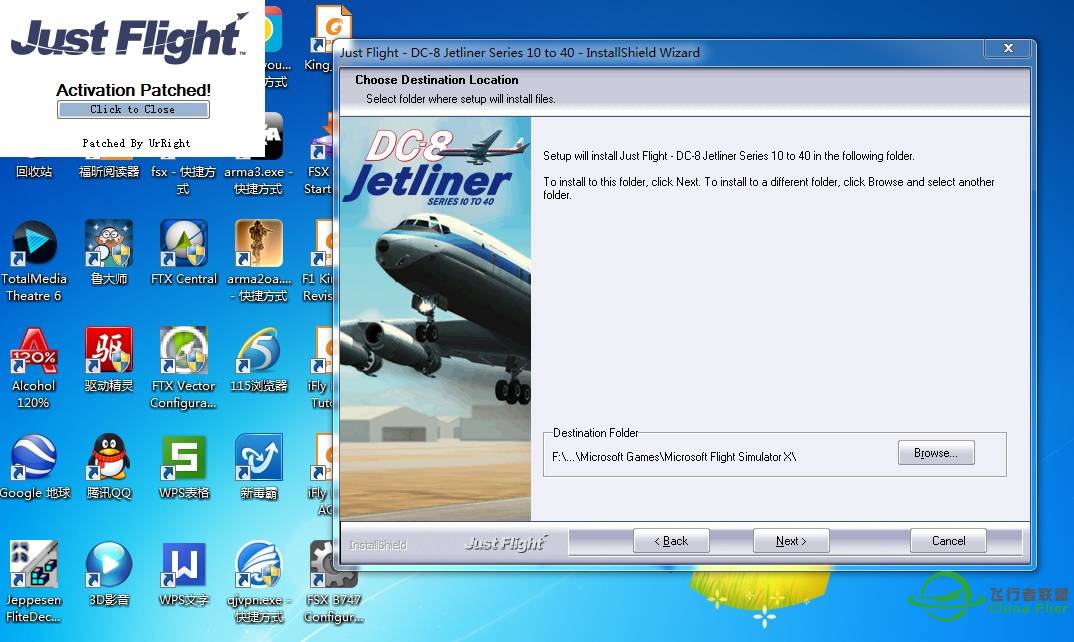Image resolution: width=1074 pixels, height=642 pixels.
Task: Open 驱动精灵 desktop shortcut
Action: [108, 360]
